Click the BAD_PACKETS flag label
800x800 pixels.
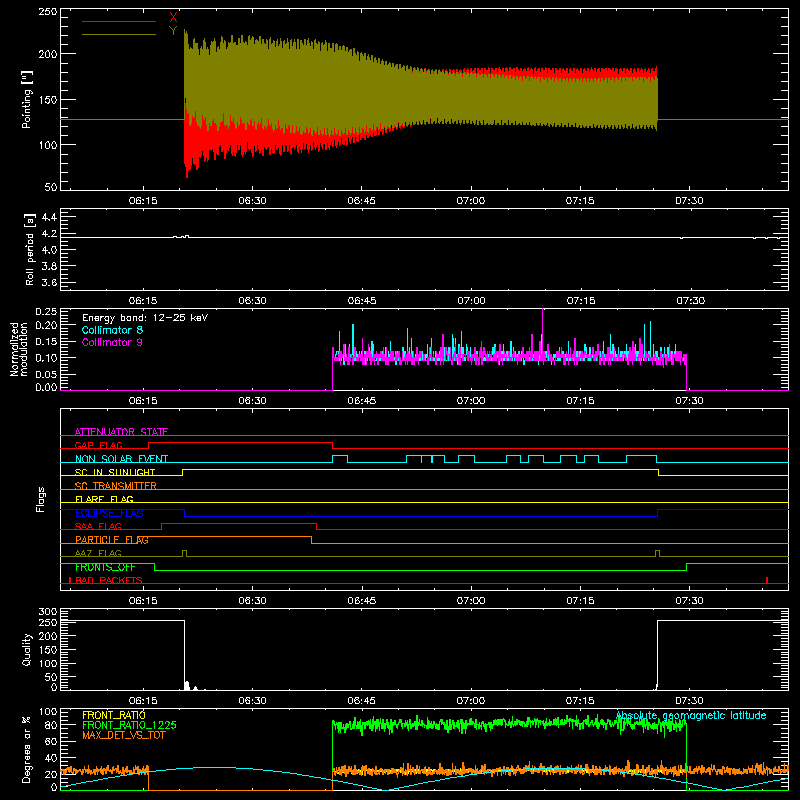[108, 580]
